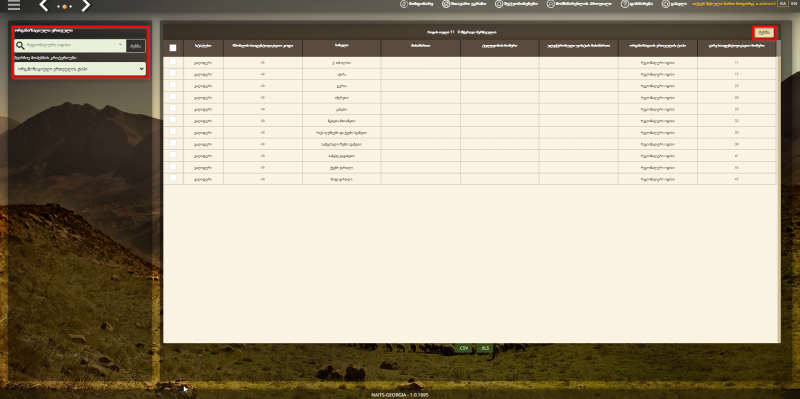Screen dimensions: 800x399
Task: Click the cell showing 44
Action: pyautogui.click(x=736, y=168)
